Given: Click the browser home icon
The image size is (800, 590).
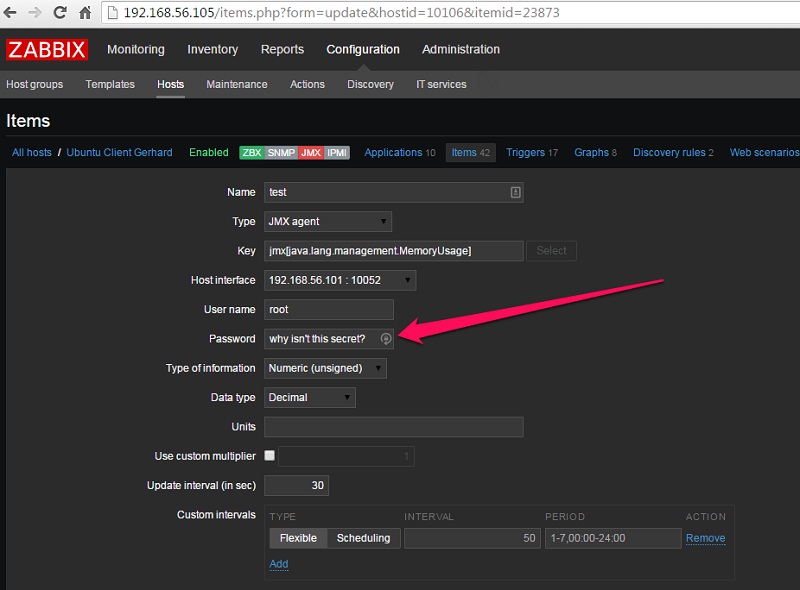Looking at the screenshot, I should pos(86,13).
